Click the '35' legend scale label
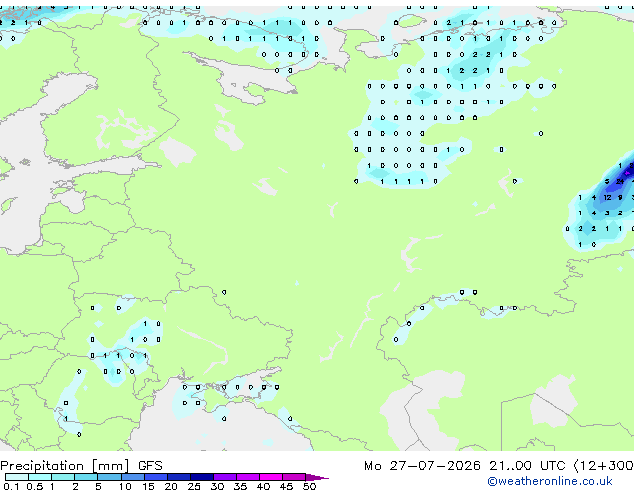Viewport: 634px width, 490px height. 240,486
